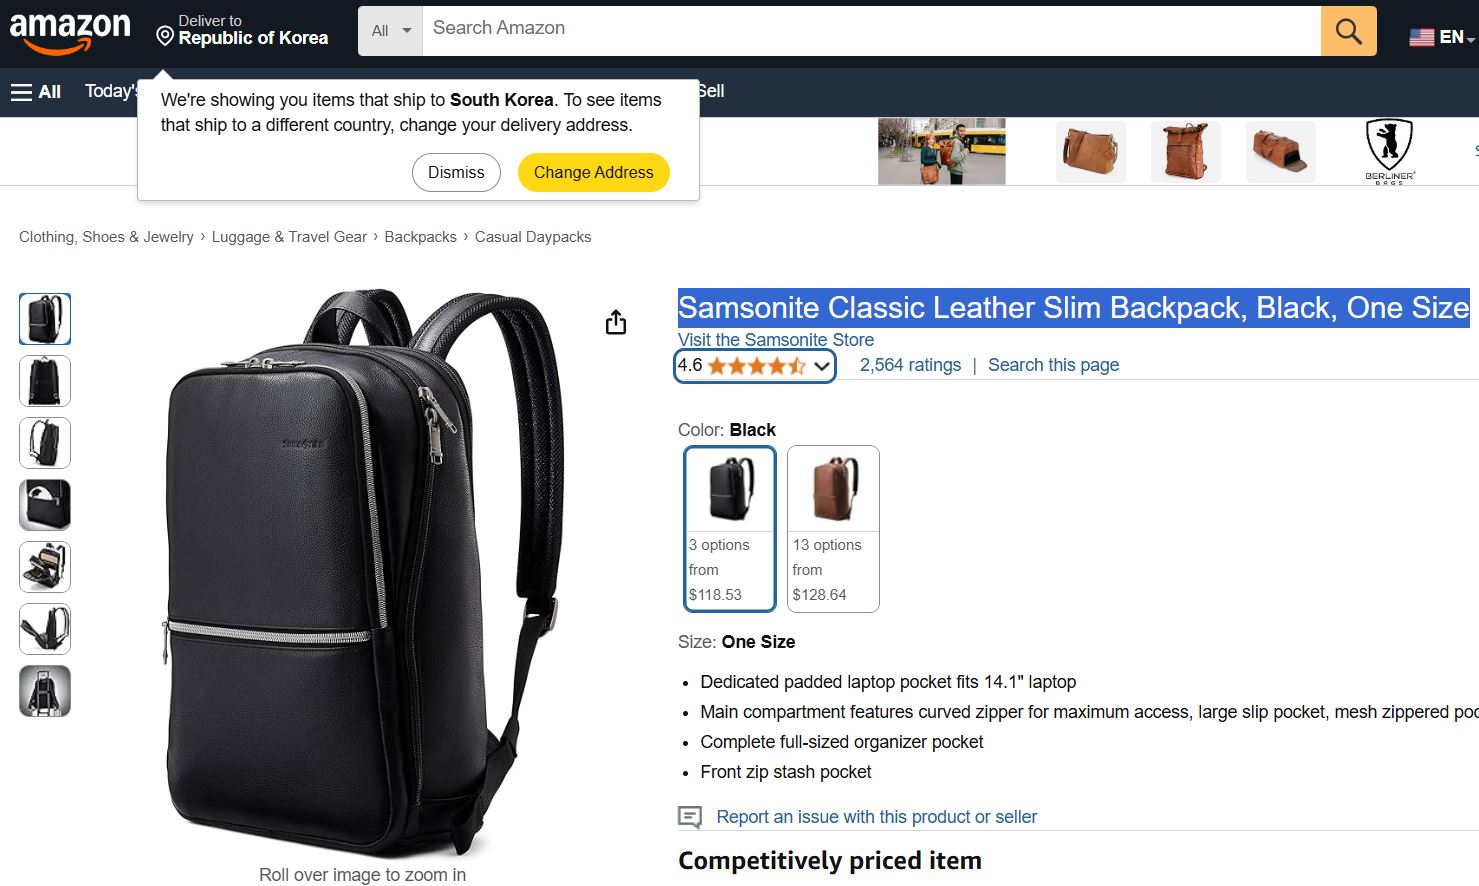Expand the 4.6 star rating dropdown
Image resolution: width=1479 pixels, height=886 pixels.
[754, 366]
